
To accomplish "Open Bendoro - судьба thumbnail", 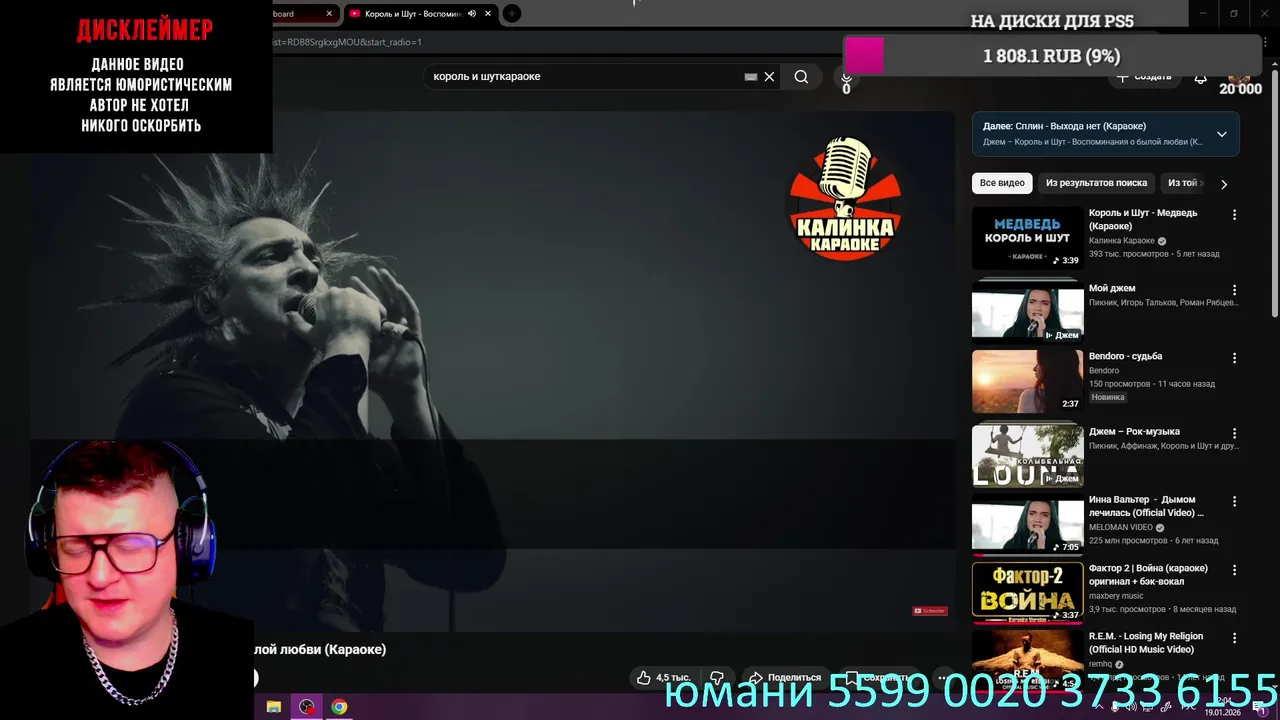I will (x=1027, y=381).
